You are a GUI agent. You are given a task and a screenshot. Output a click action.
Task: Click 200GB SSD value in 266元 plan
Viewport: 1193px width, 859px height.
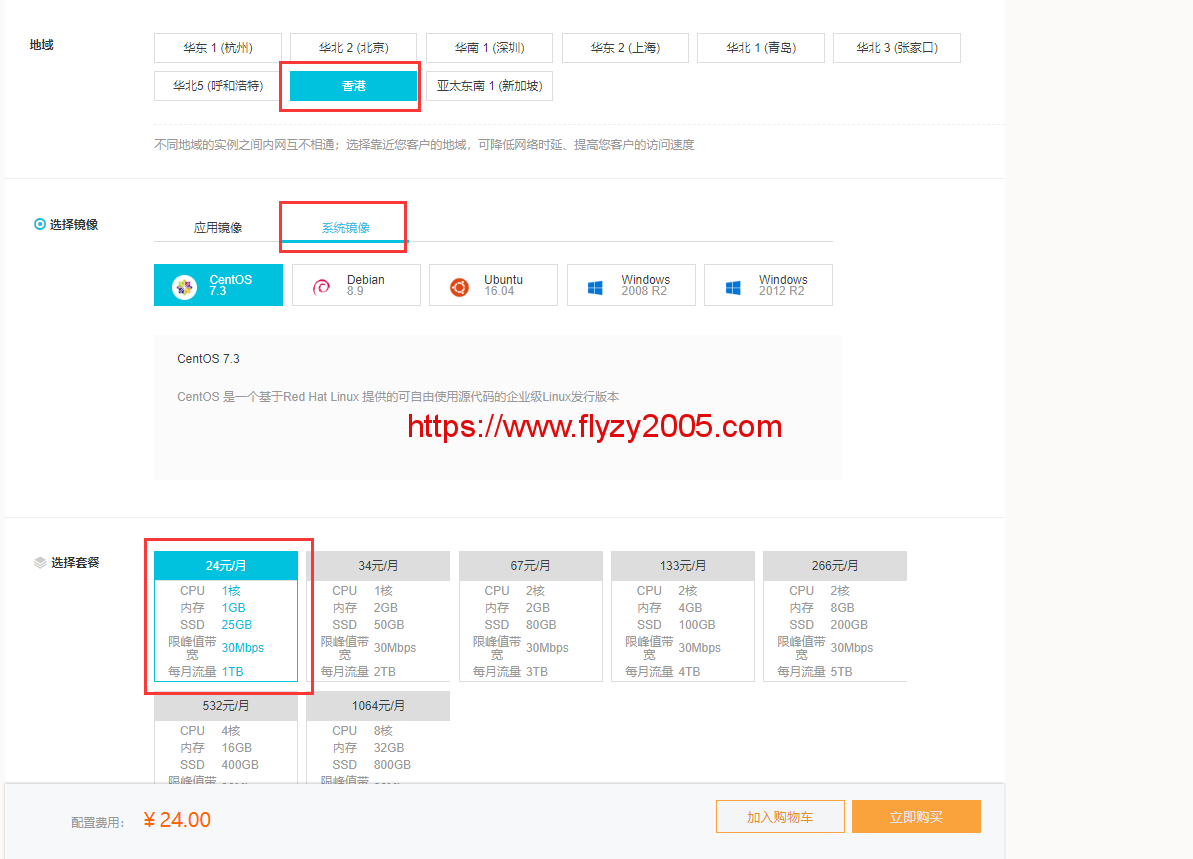(x=849, y=625)
